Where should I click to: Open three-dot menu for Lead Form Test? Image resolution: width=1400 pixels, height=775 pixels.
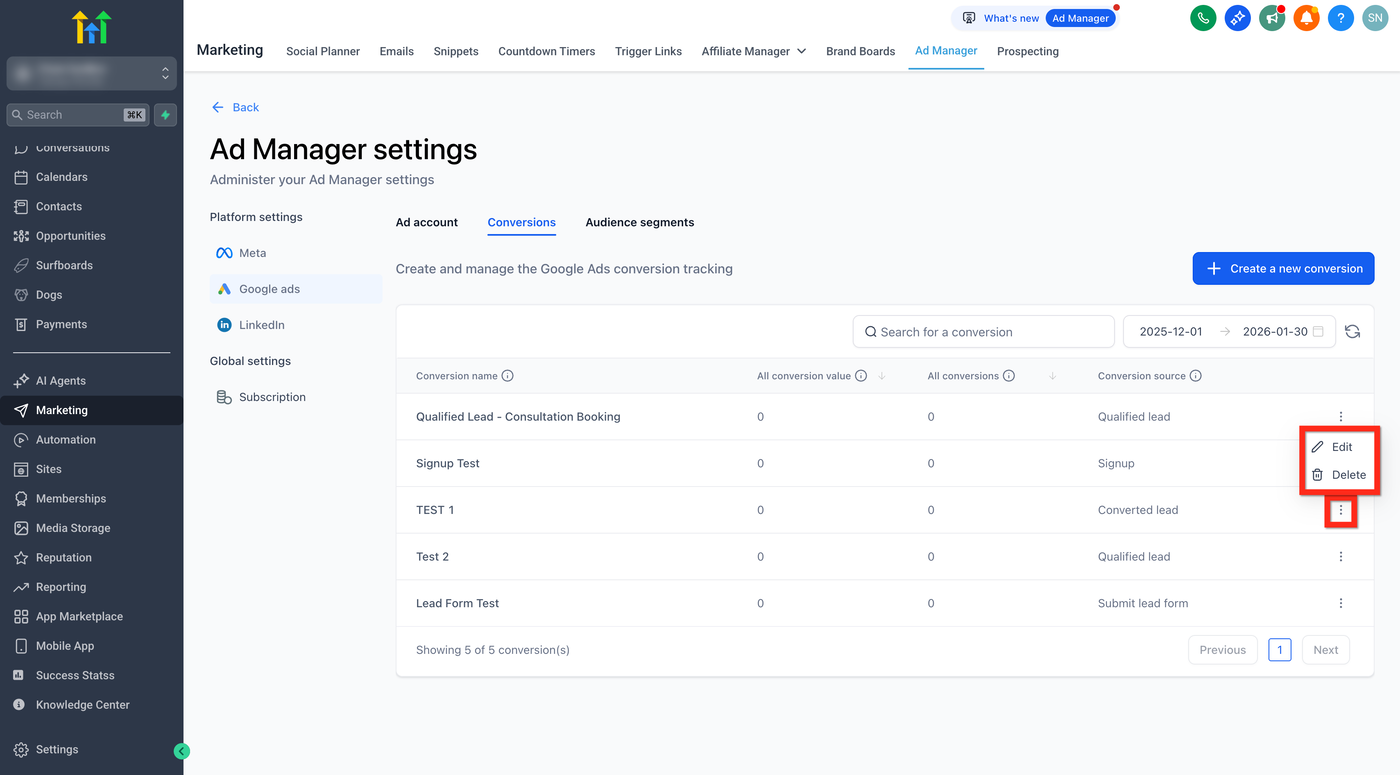[1341, 603]
